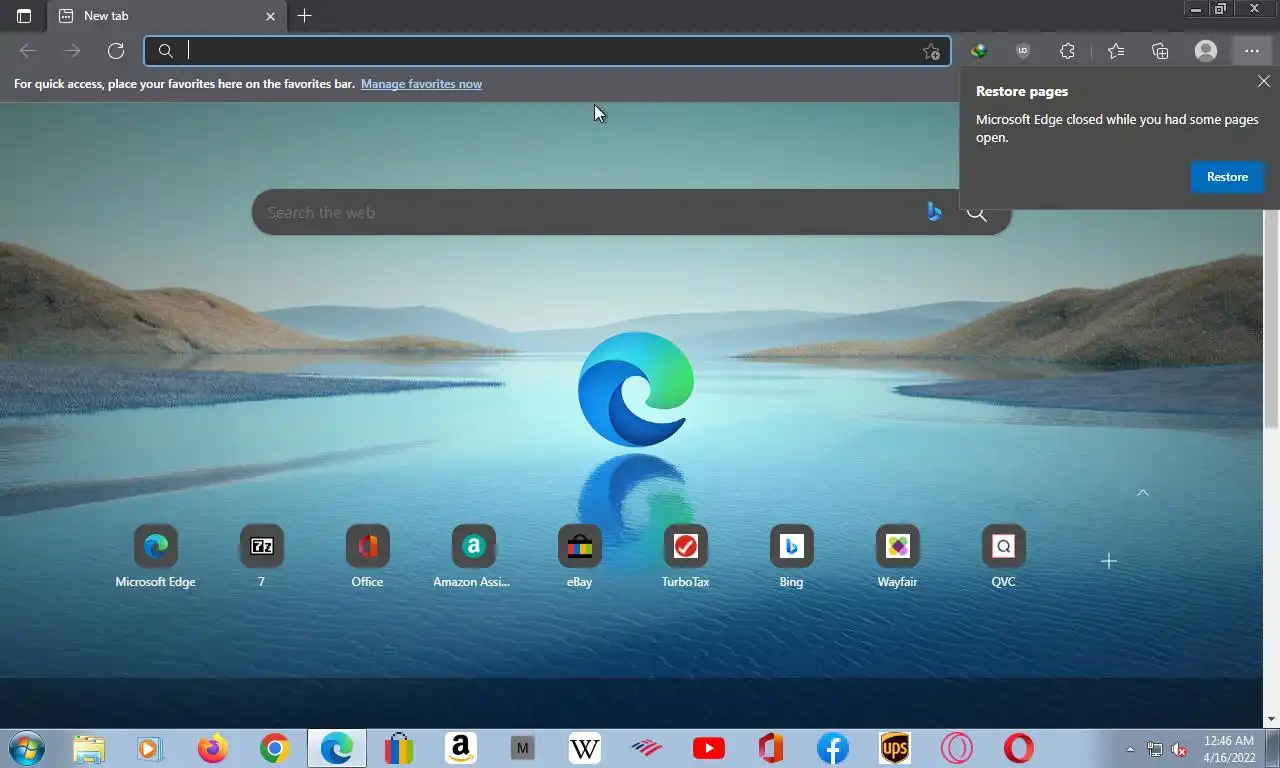
Task: Open Amazon Assistant quick link
Action: [x=473, y=557]
